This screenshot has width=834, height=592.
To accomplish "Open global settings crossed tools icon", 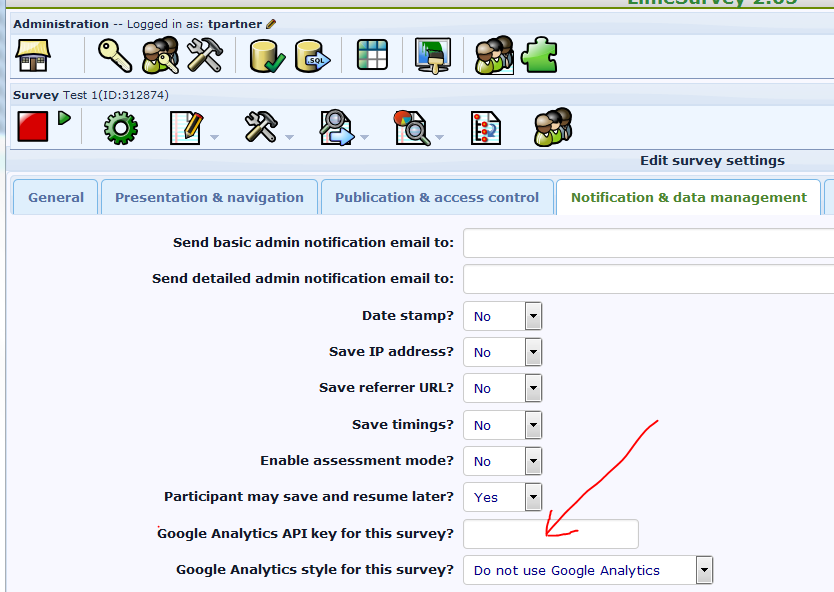I will click(x=205, y=56).
